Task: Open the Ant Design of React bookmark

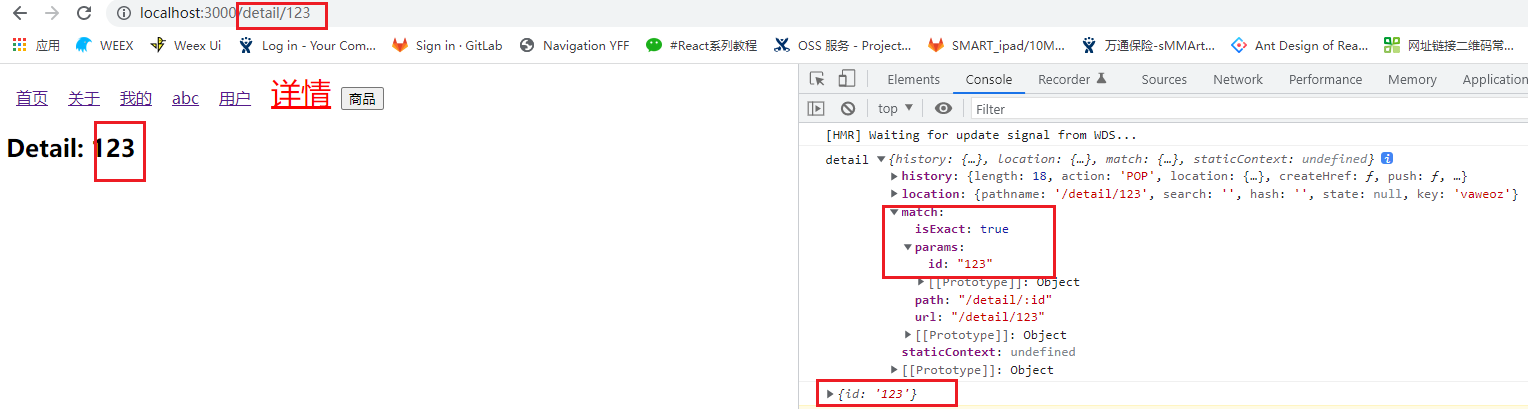Action: pyautogui.click(x=1299, y=45)
